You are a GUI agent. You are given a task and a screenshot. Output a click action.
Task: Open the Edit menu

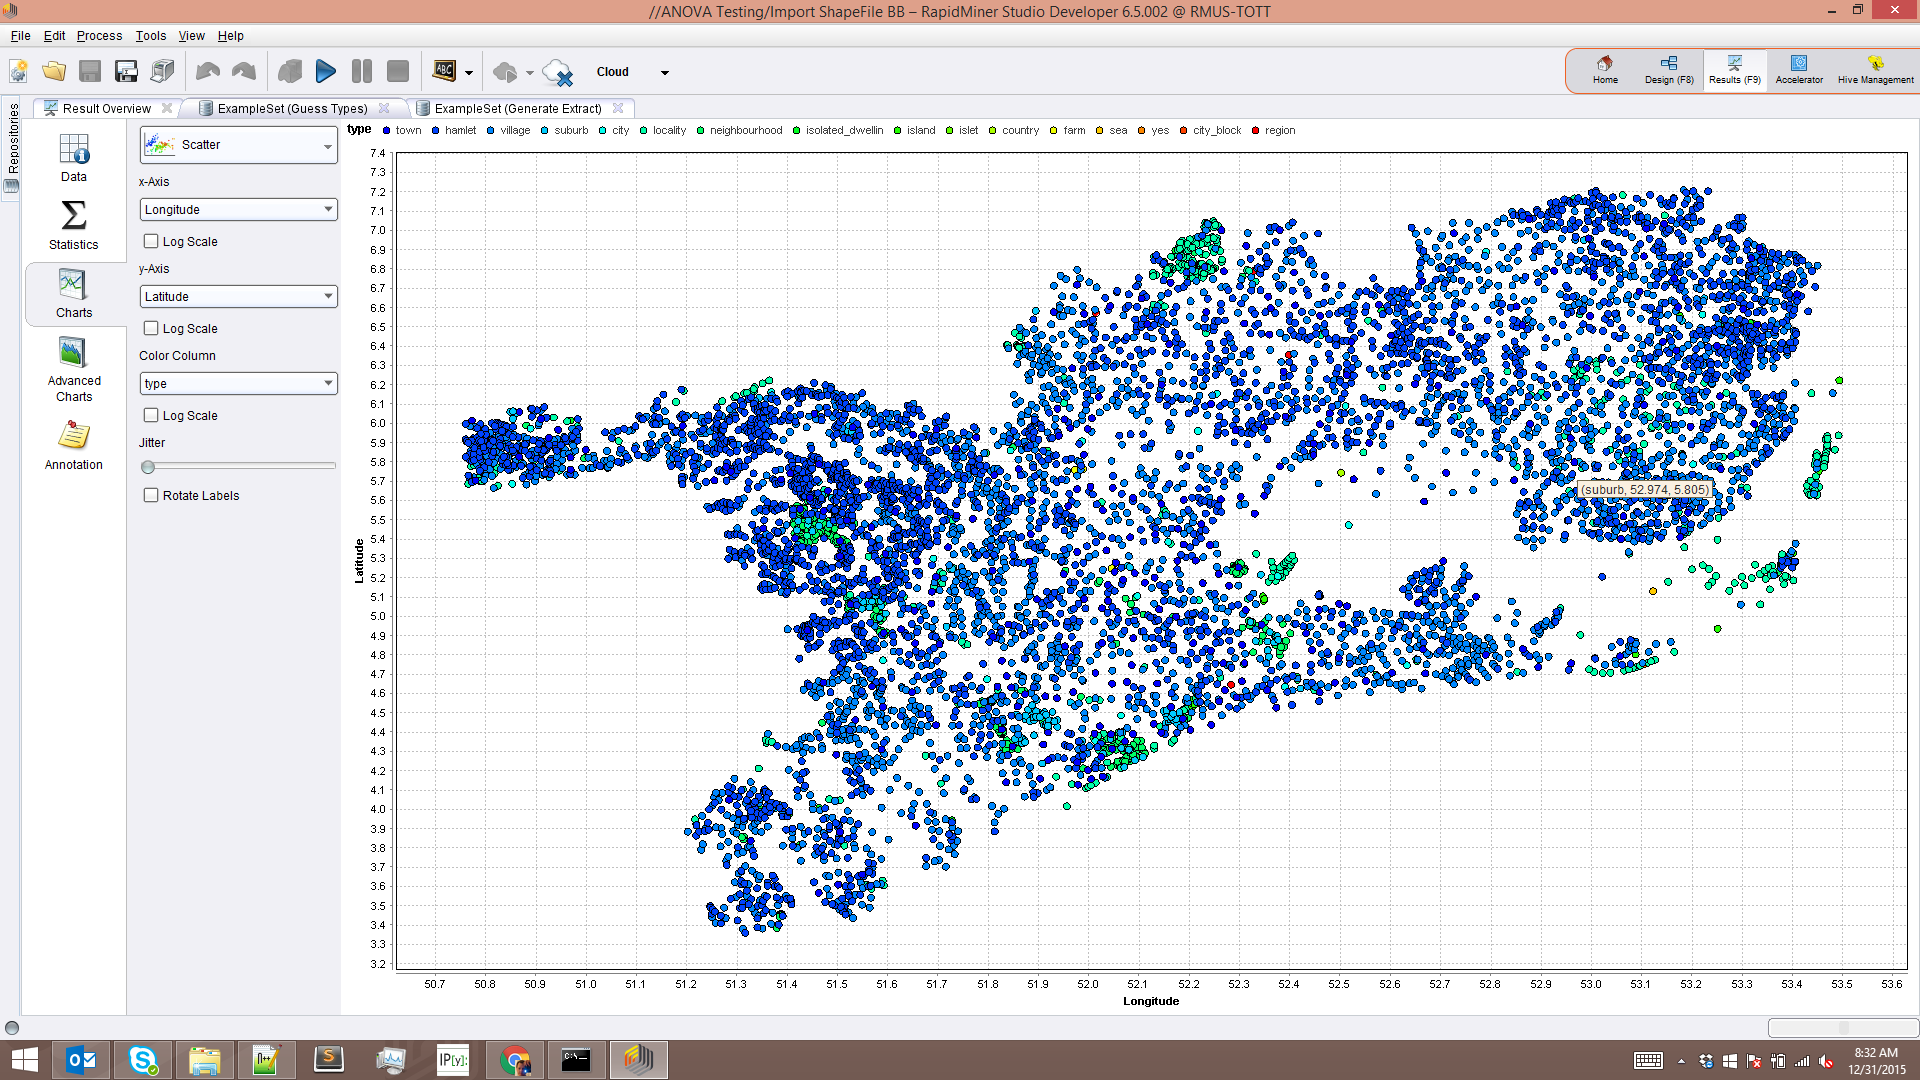click(54, 35)
